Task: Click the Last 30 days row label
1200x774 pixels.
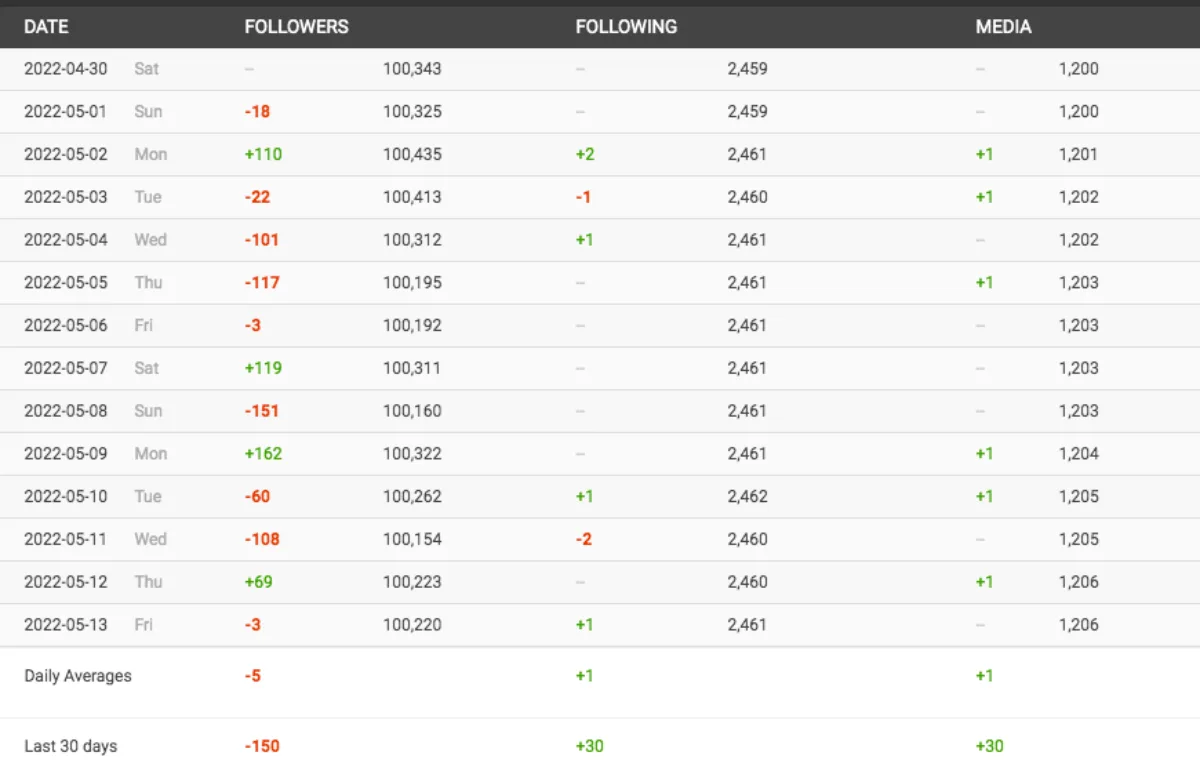Action: [x=71, y=746]
